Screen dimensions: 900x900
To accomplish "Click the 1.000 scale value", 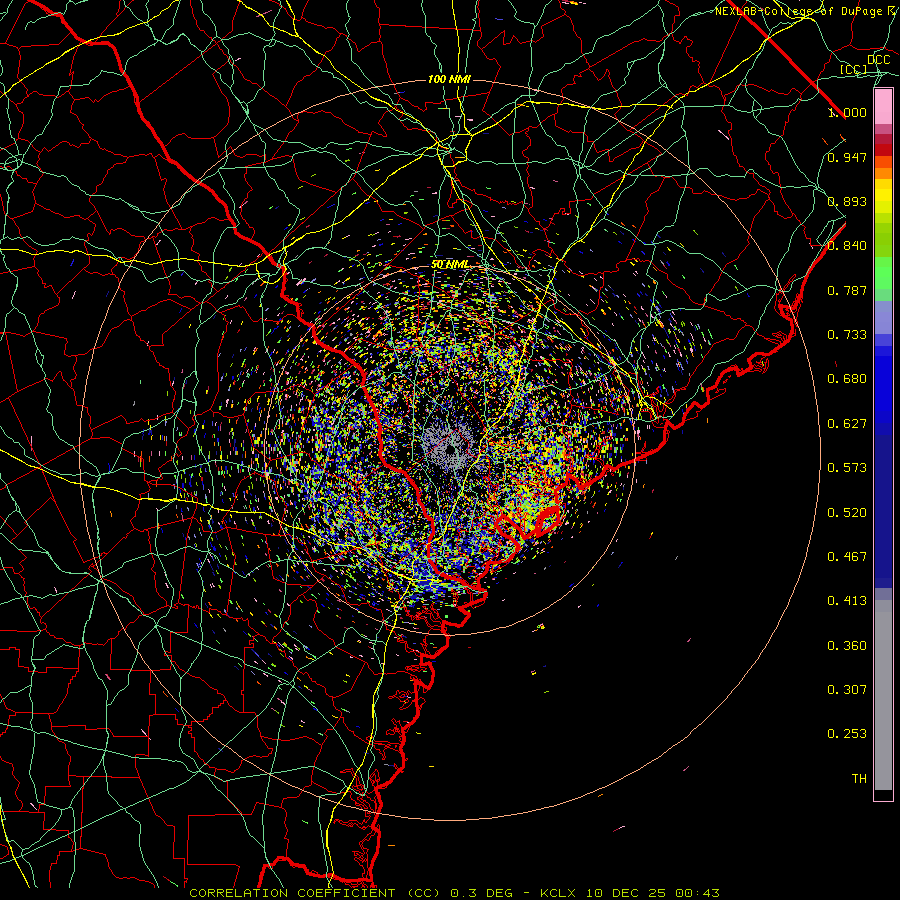I will tap(847, 112).
